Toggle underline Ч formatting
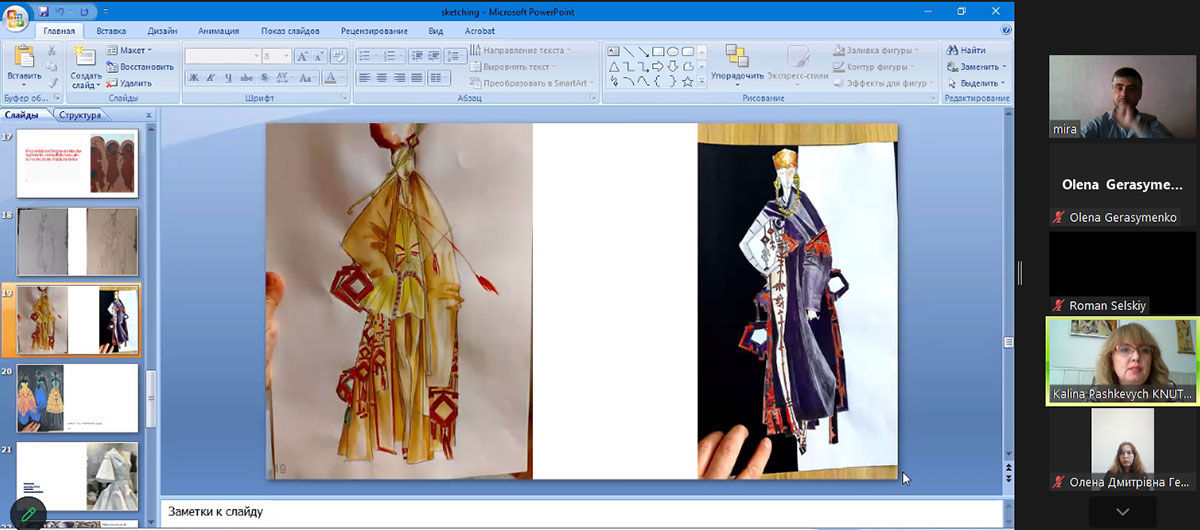The image size is (1200, 530). click(229, 78)
